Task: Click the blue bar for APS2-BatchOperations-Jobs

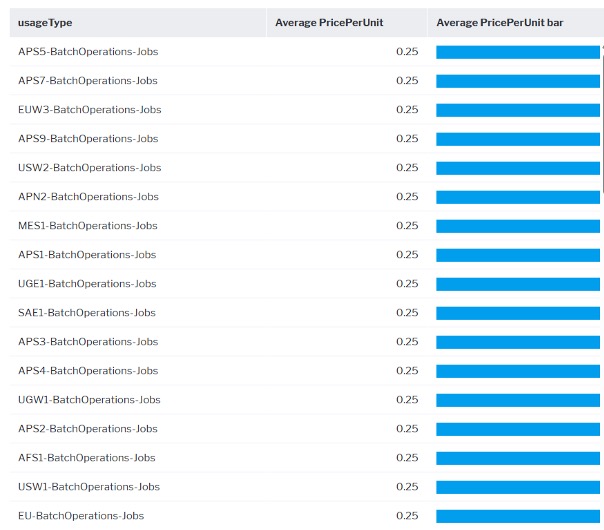Action: coord(517,429)
